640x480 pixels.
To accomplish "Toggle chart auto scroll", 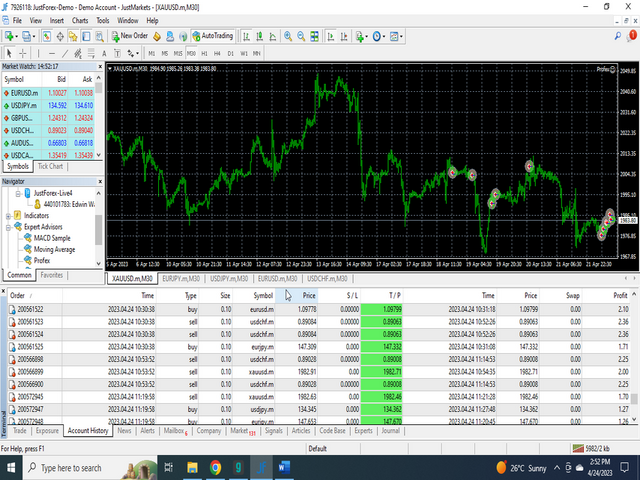I will click(331, 36).
